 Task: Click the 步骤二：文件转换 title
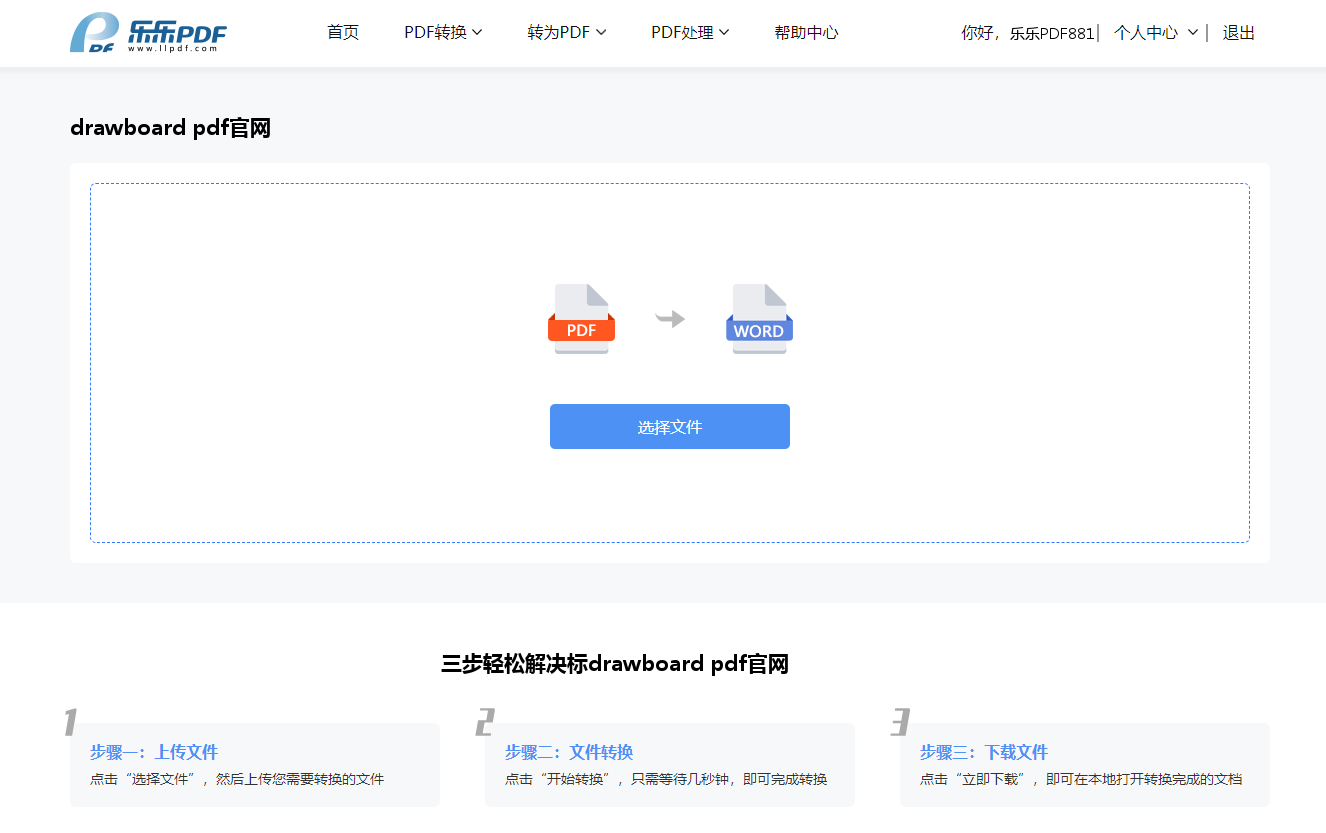[x=569, y=752]
